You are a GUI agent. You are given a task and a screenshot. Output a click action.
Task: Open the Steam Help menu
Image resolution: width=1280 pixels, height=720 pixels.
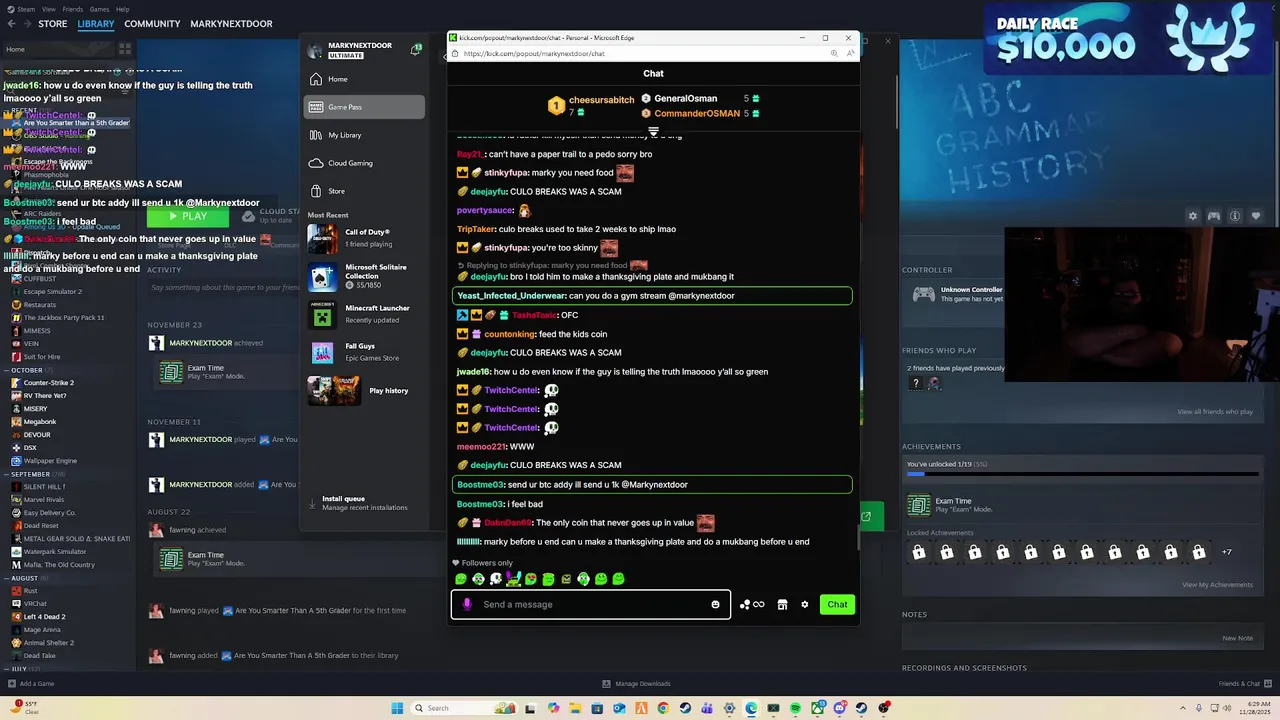point(122,9)
